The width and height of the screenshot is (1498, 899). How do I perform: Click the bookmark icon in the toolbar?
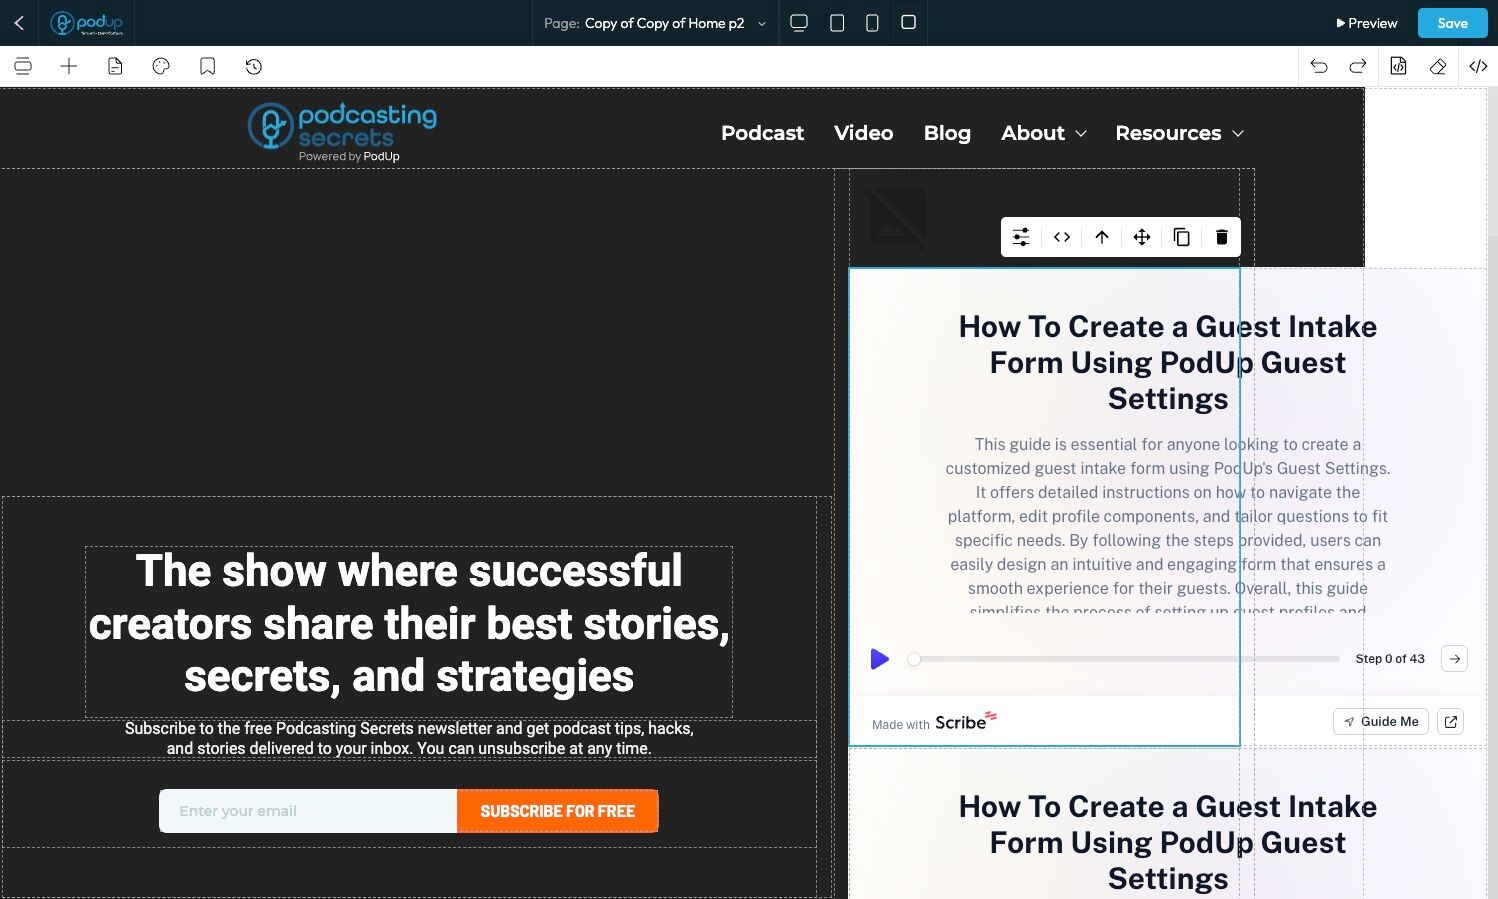(207, 67)
